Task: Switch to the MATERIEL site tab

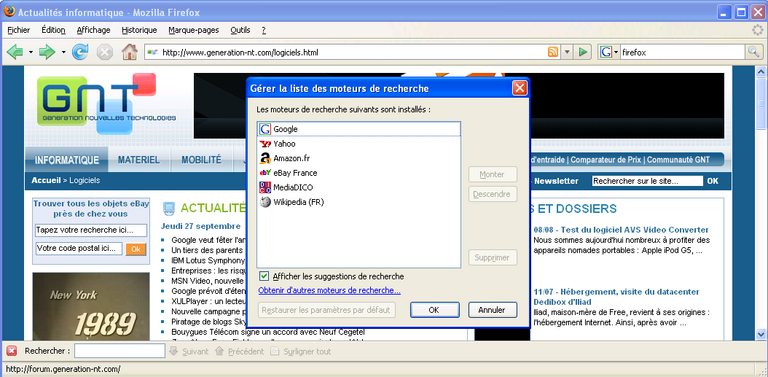Action: pyautogui.click(x=139, y=160)
